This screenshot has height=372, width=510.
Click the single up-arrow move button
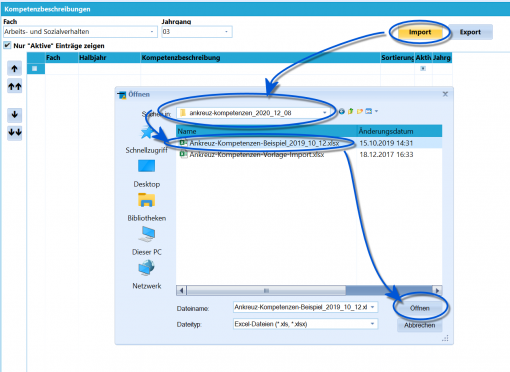point(14,69)
